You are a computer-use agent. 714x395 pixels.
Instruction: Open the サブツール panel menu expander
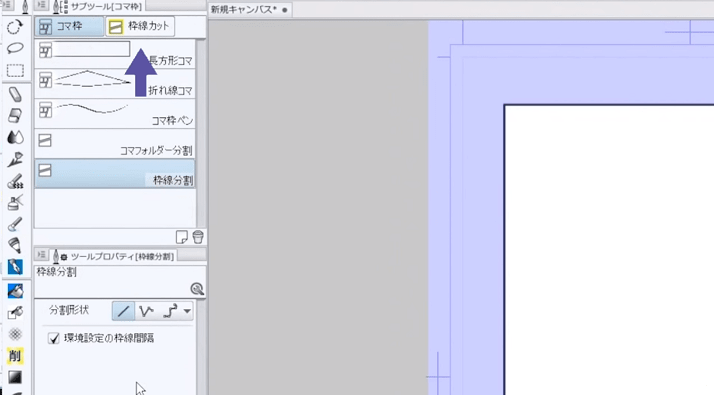tap(41, 5)
